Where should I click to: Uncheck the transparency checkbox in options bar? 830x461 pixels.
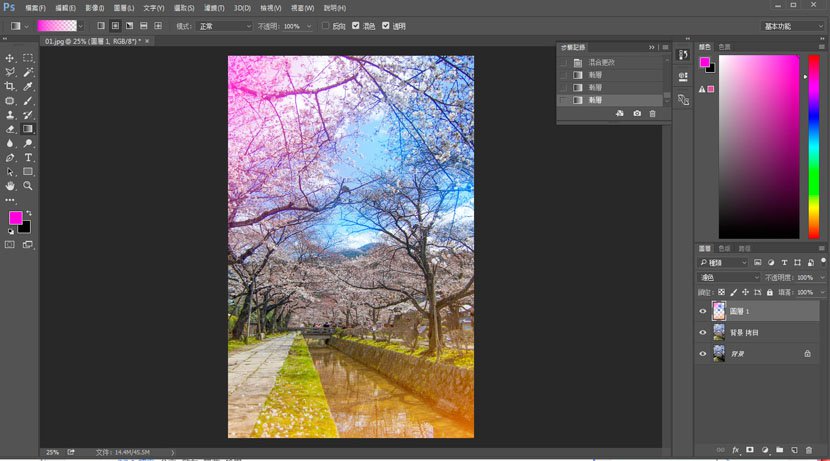pos(386,25)
